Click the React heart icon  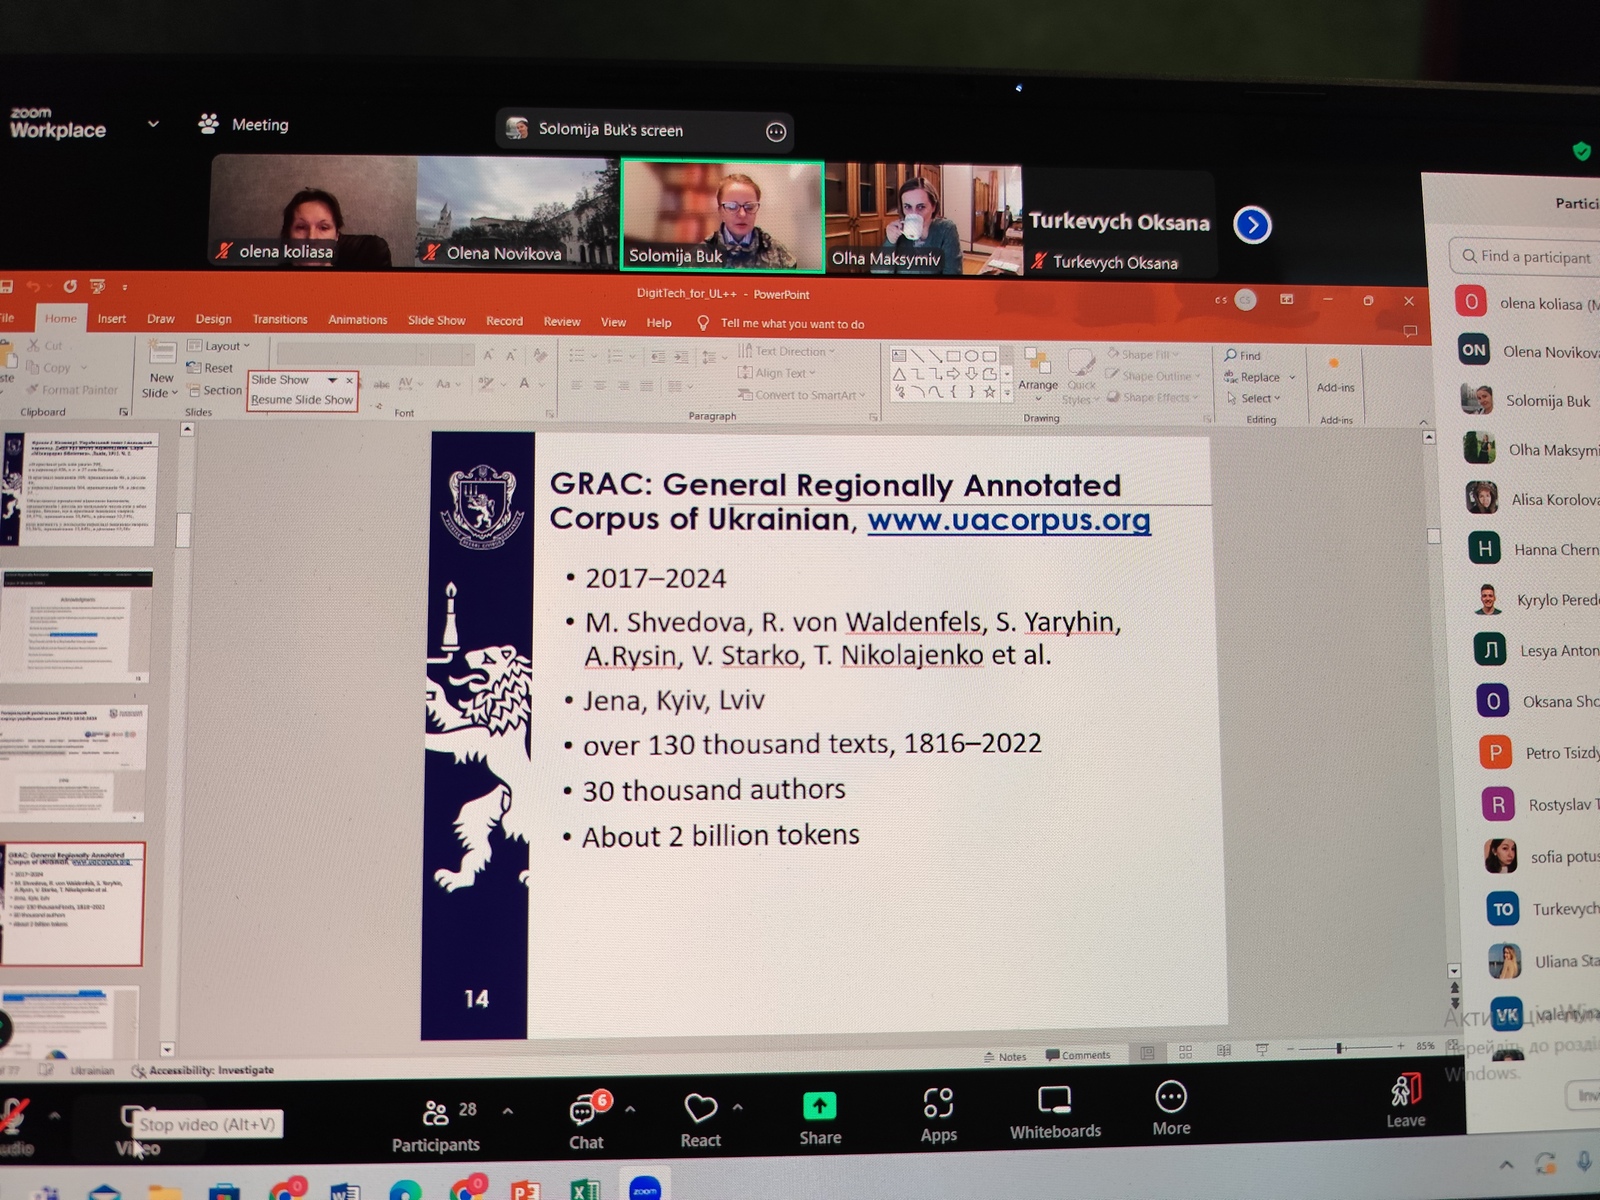click(x=700, y=1108)
